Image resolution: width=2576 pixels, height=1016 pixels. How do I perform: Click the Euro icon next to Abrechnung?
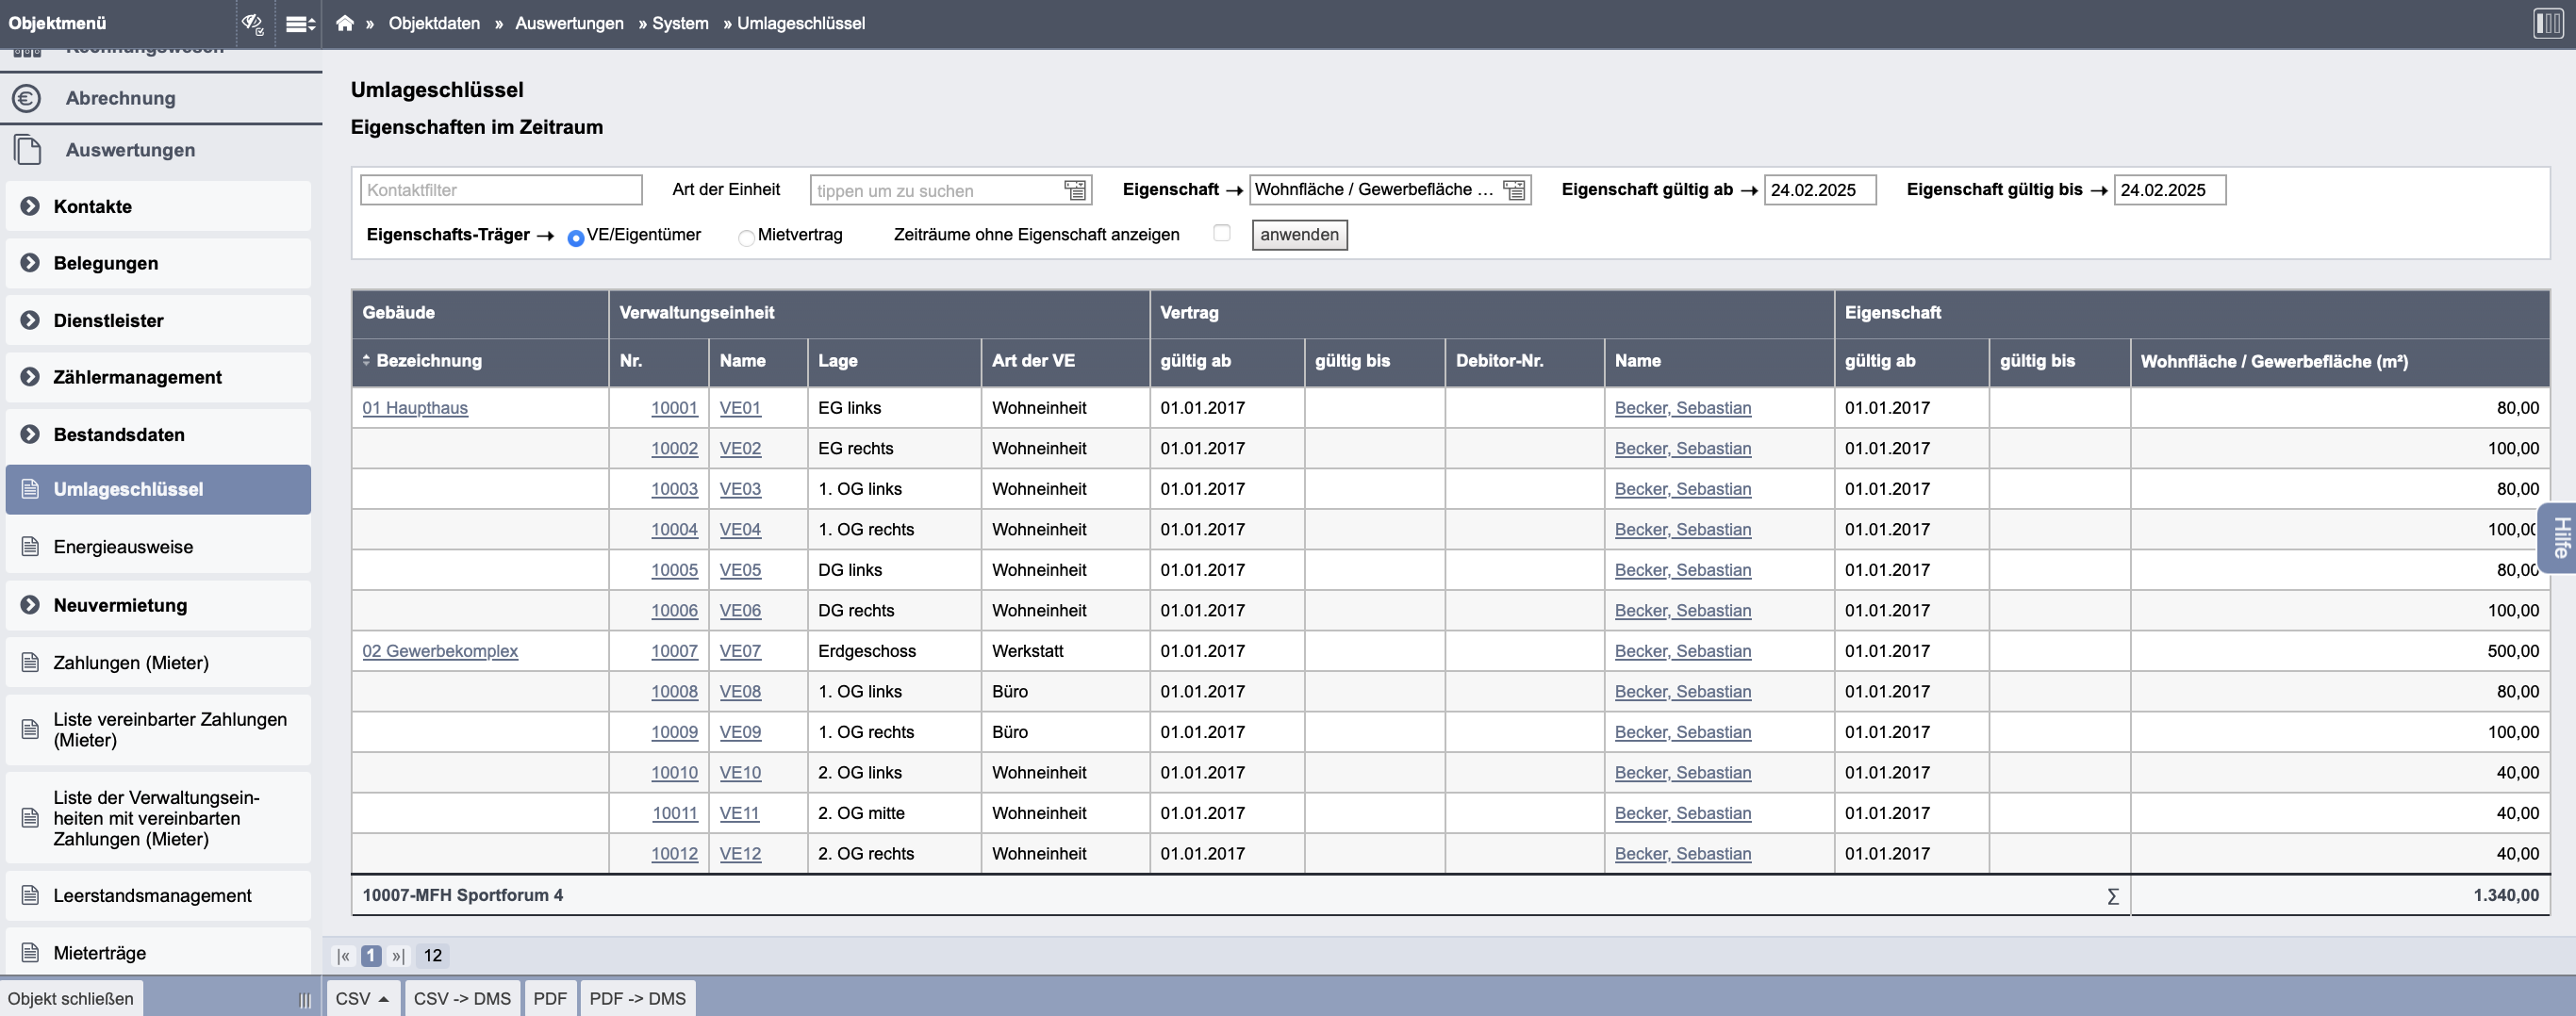[27, 98]
